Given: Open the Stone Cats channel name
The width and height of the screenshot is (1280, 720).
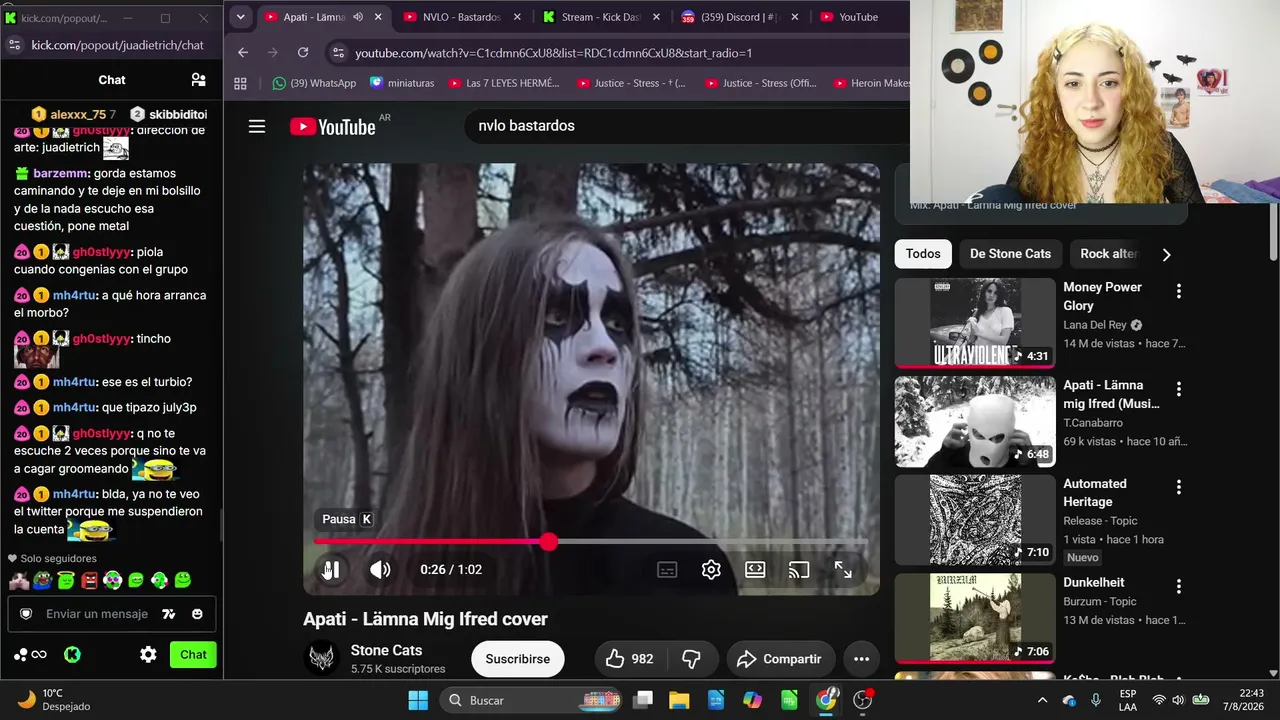Looking at the screenshot, I should click(x=386, y=650).
